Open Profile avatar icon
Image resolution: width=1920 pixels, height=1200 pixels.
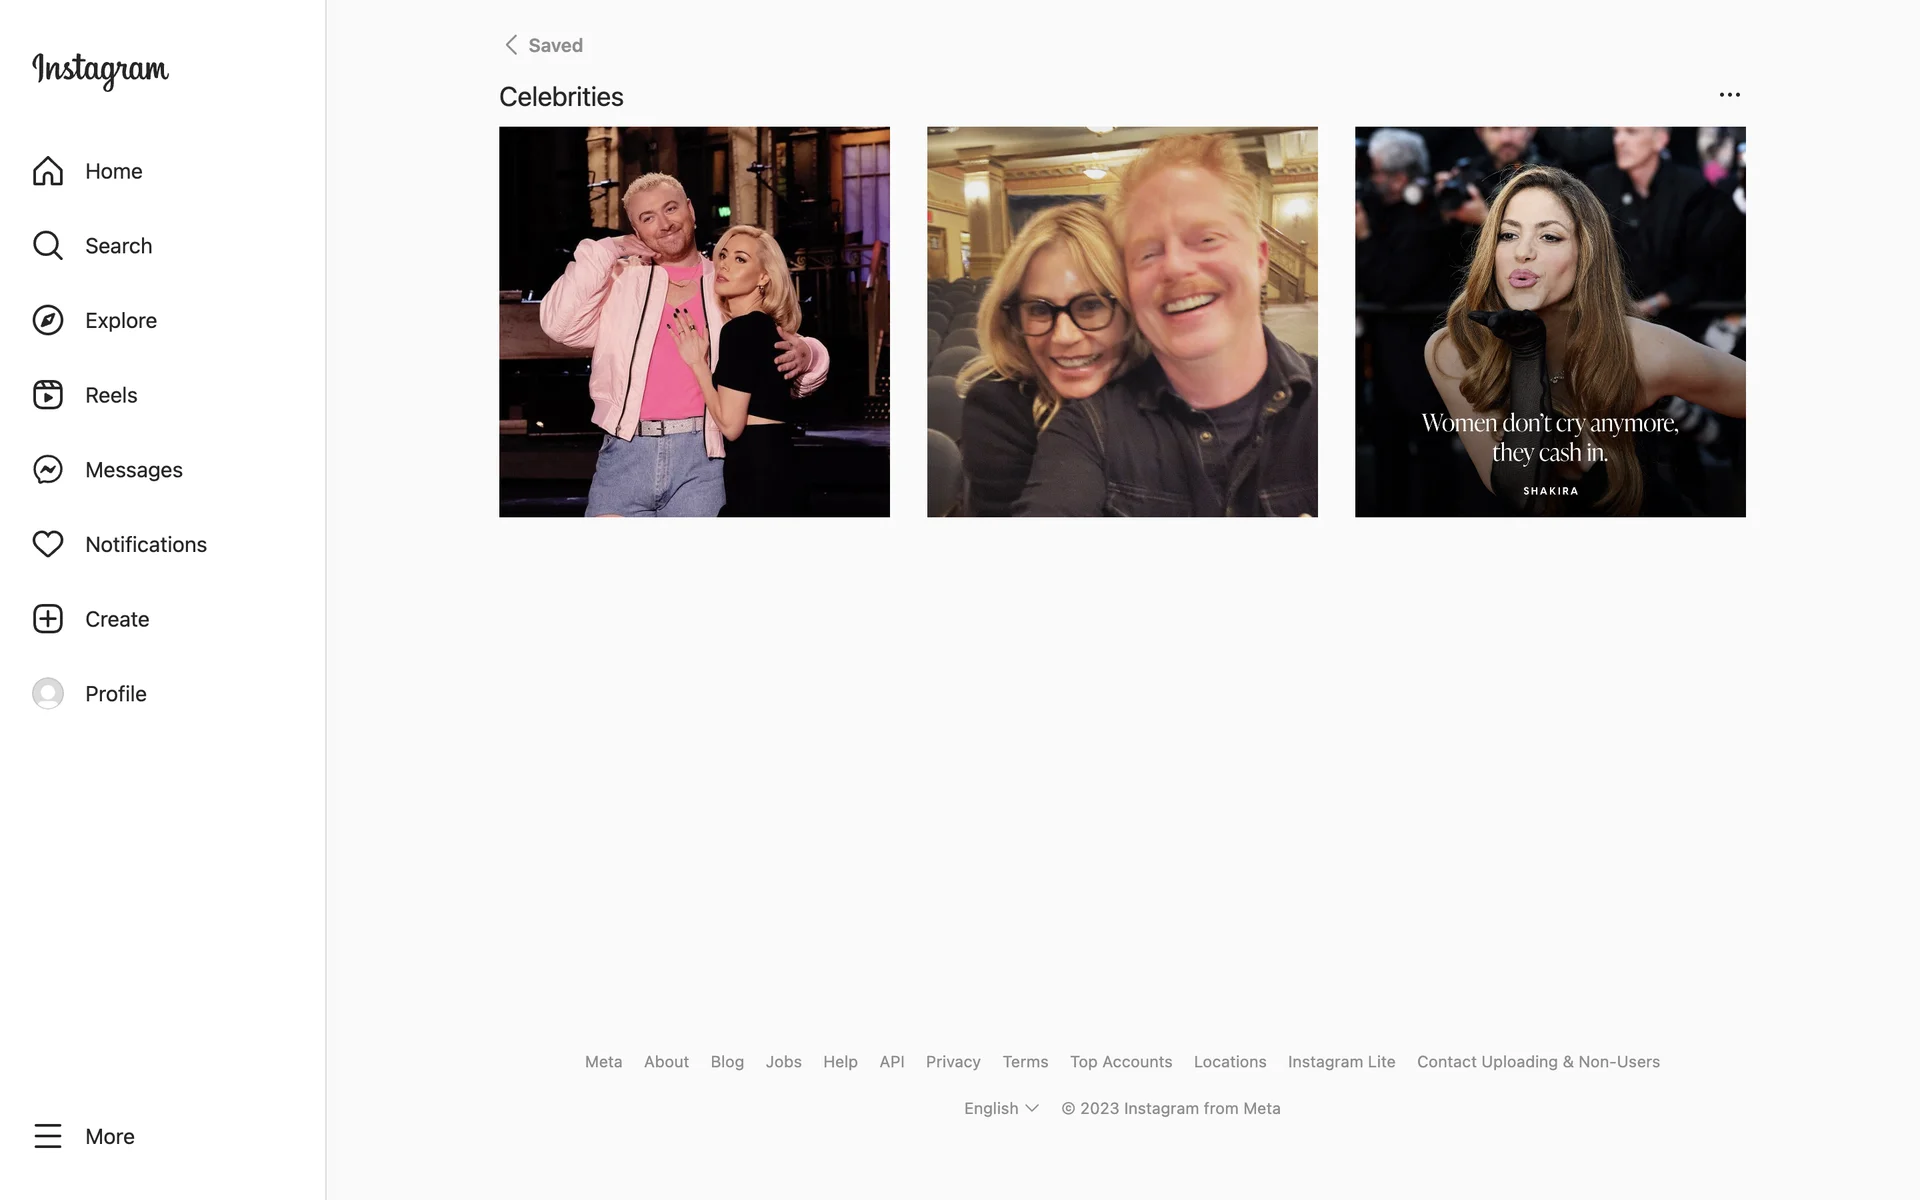[47, 693]
